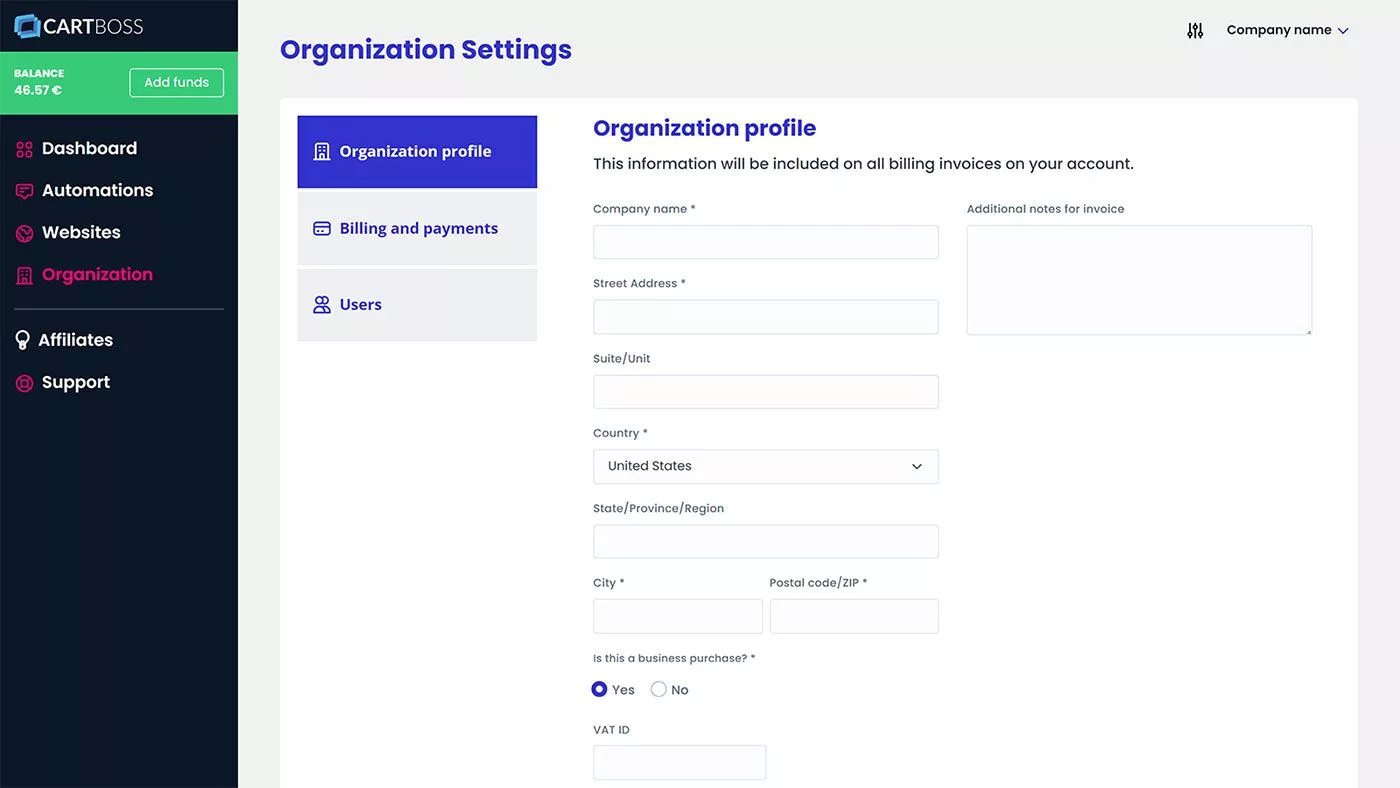Switch to Billing and payments tab
The image size is (1400, 788).
[417, 229]
